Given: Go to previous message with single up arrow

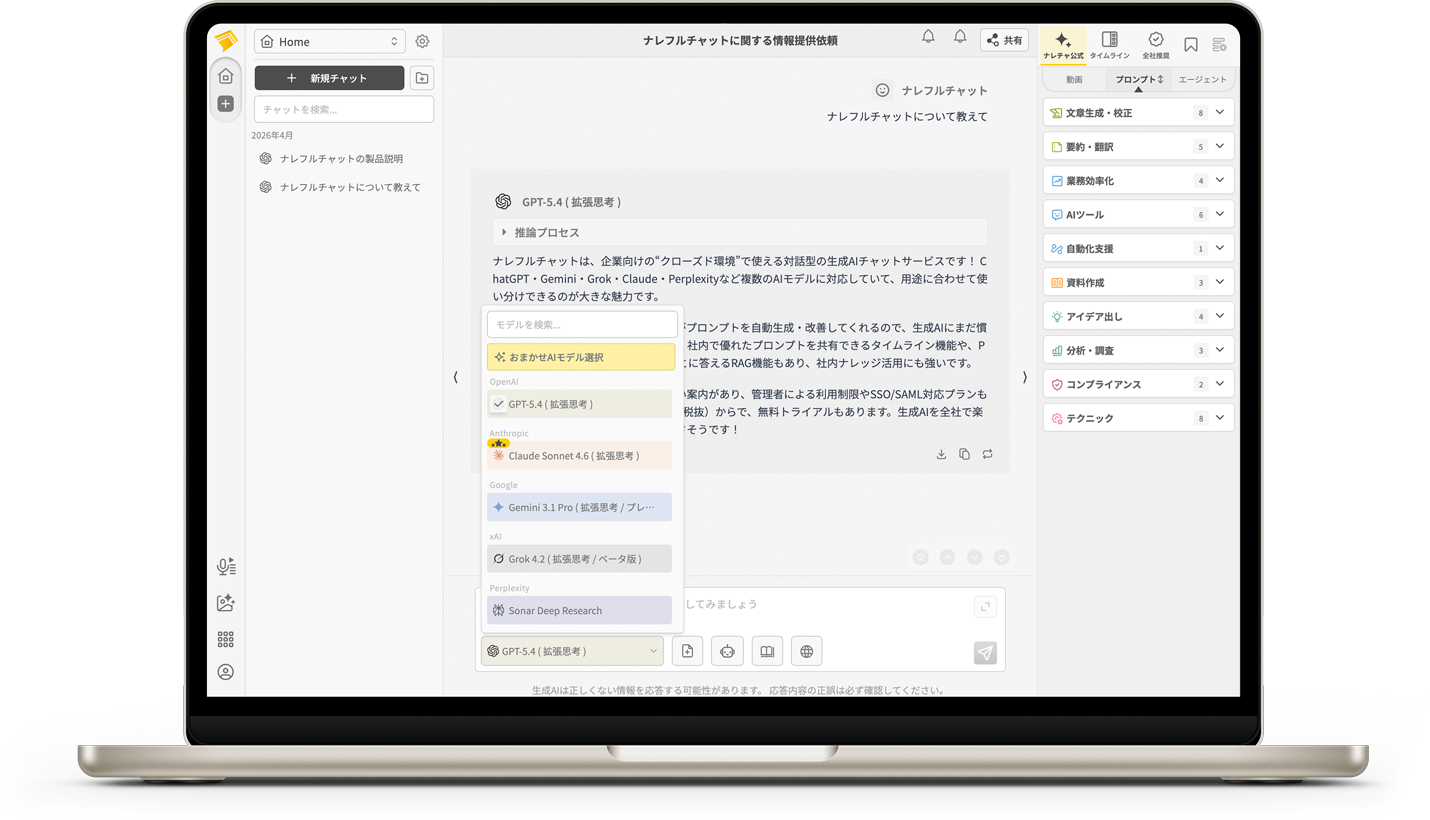Looking at the screenshot, I should 947,557.
